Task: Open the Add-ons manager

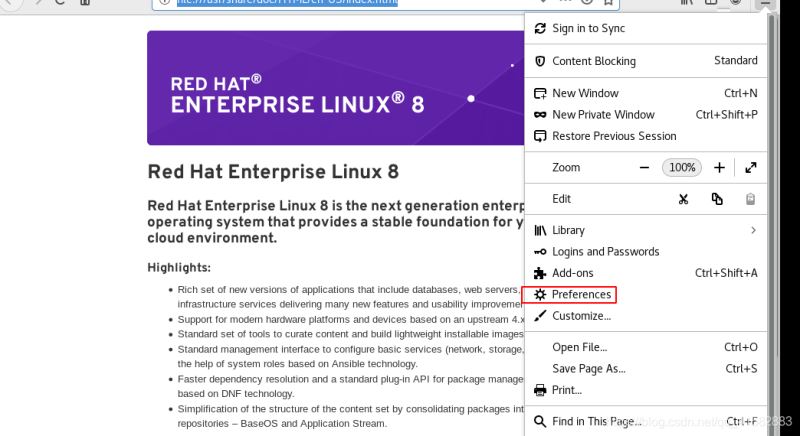Action: 572,273
